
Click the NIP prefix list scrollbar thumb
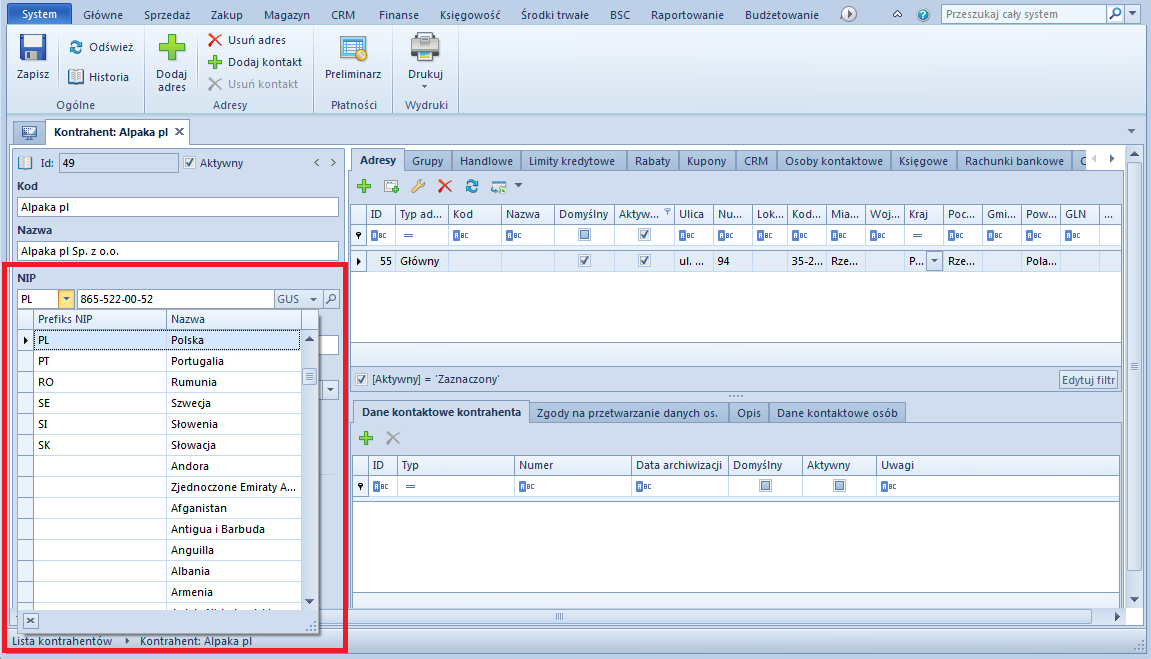[x=309, y=376]
